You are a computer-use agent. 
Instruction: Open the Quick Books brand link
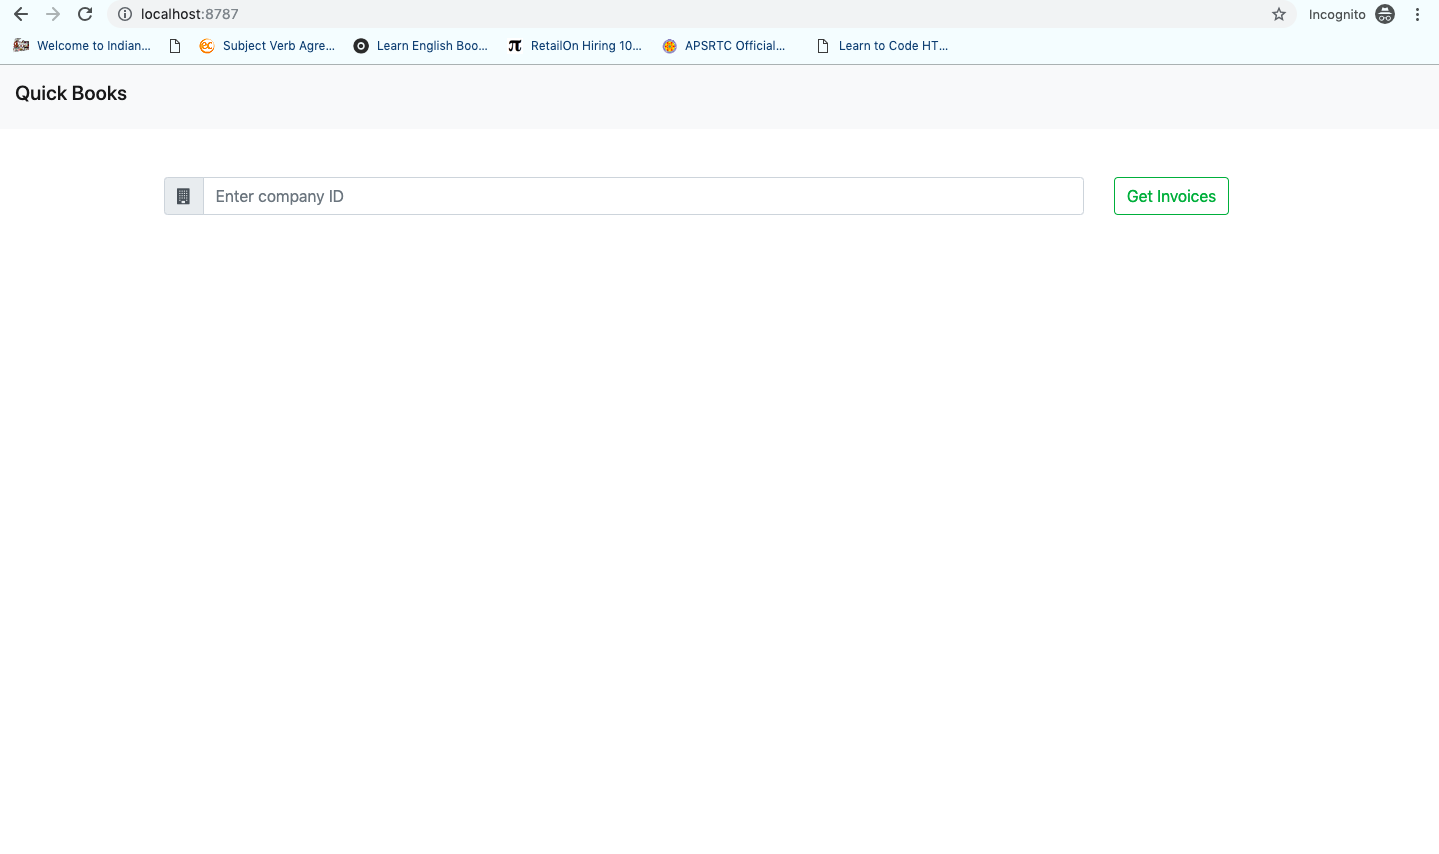[x=71, y=93]
